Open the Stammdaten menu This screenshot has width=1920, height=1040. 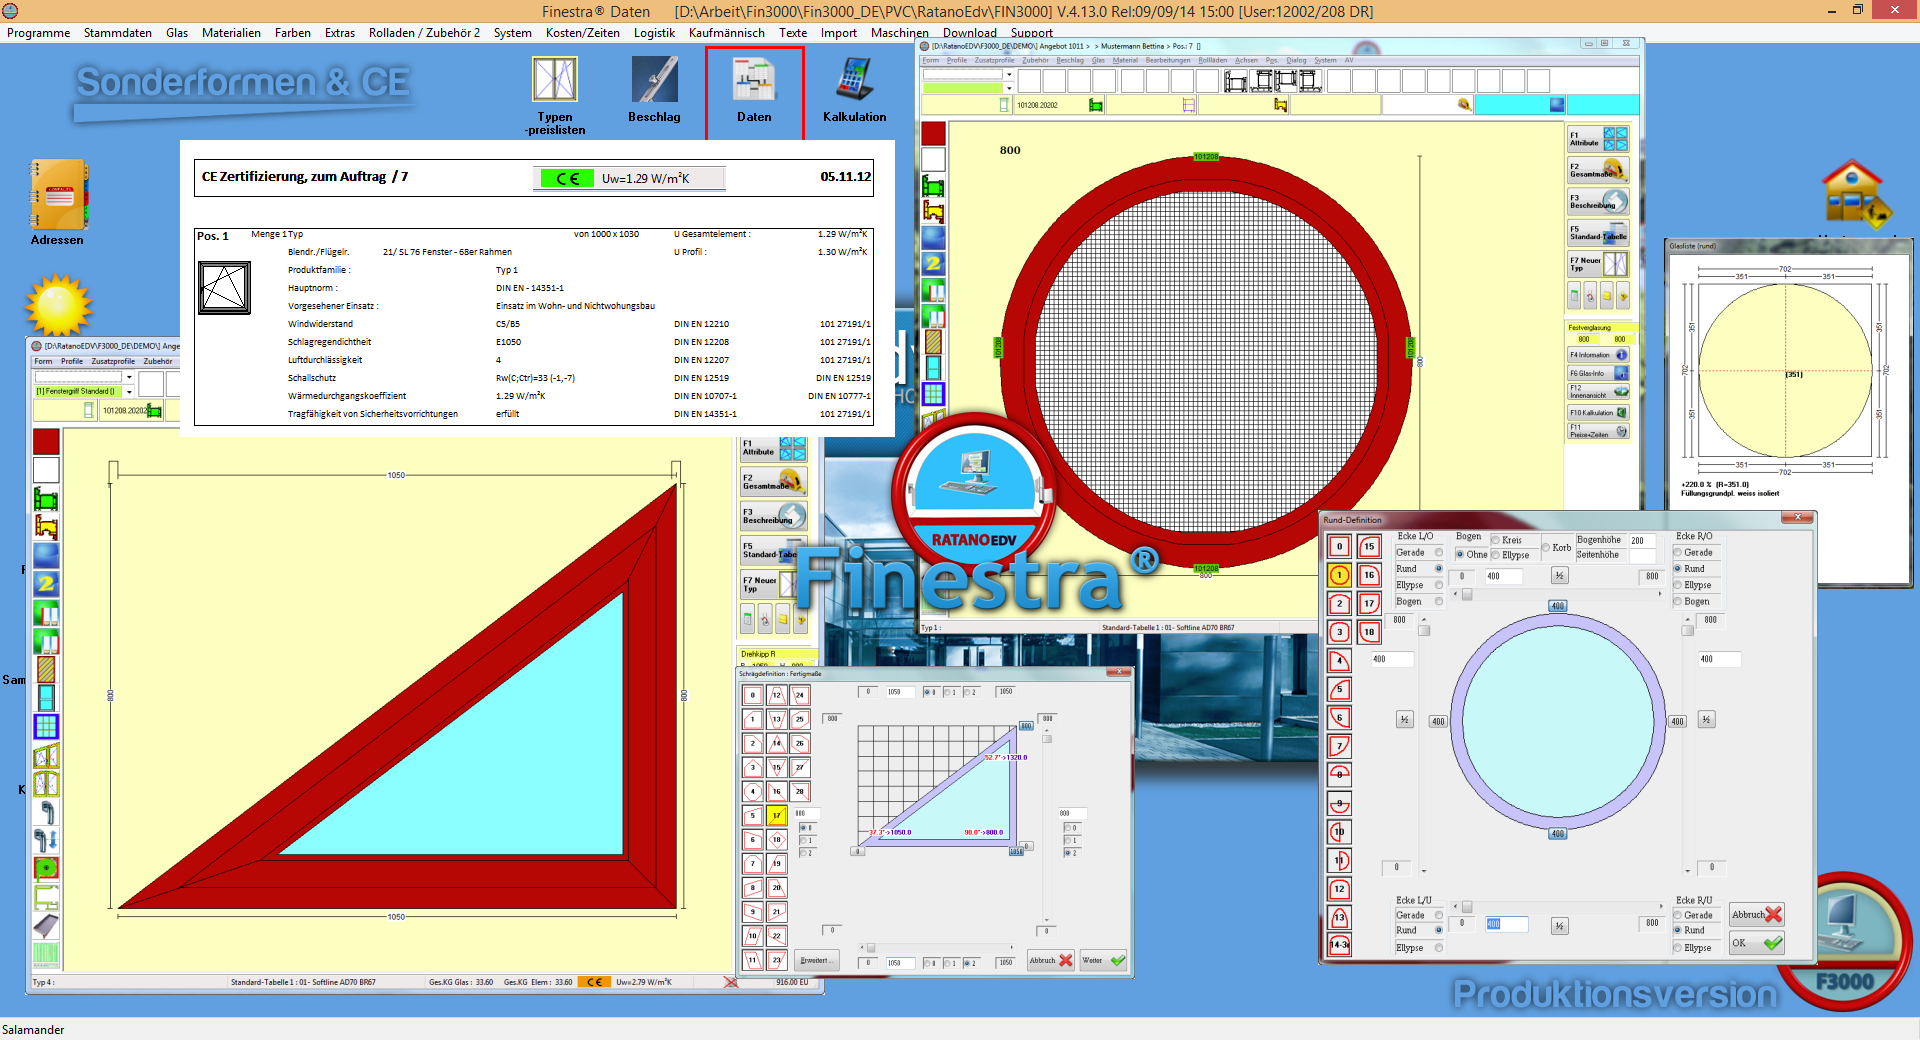(x=118, y=33)
